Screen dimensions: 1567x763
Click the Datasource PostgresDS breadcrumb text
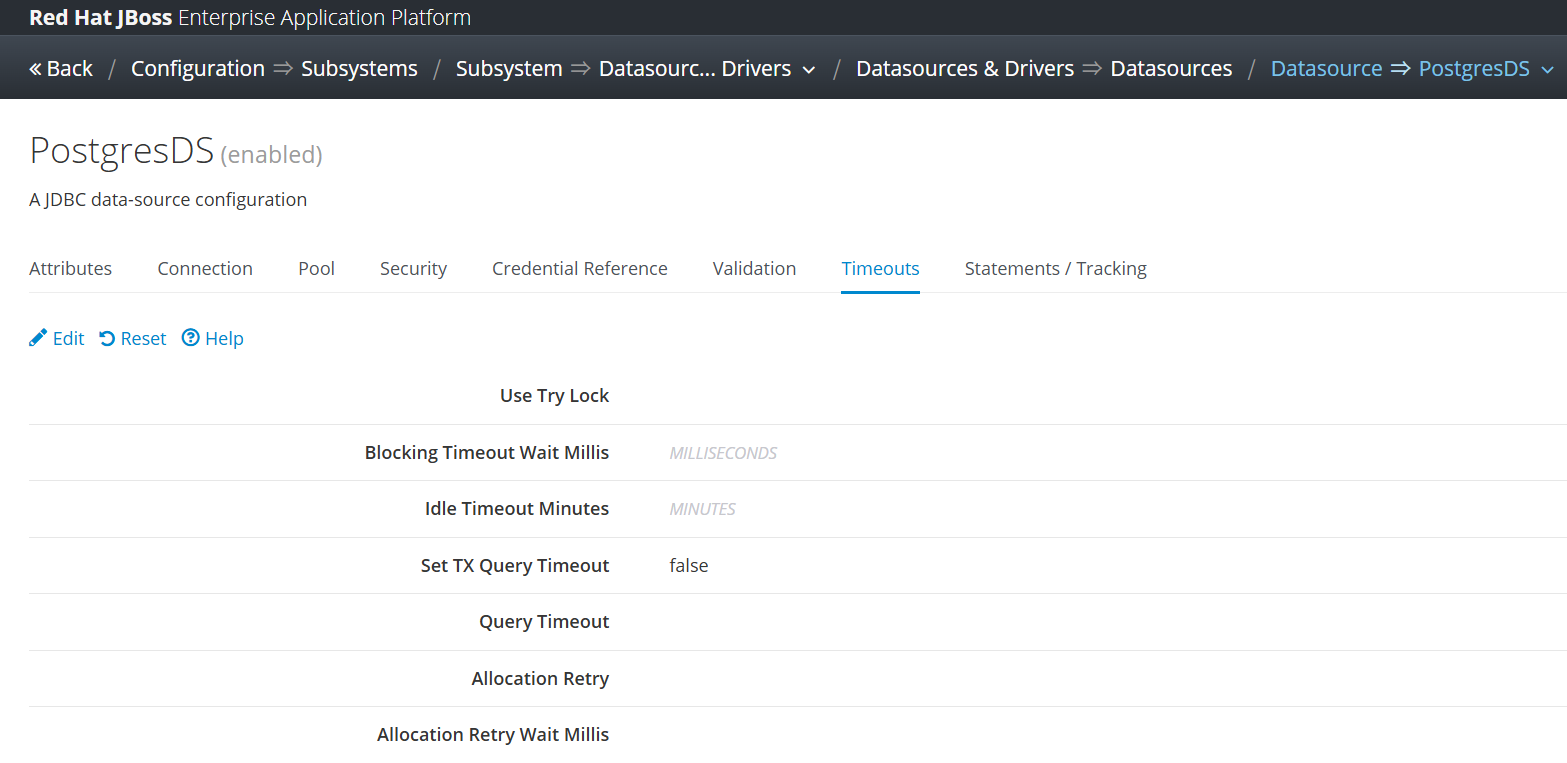tap(1400, 69)
